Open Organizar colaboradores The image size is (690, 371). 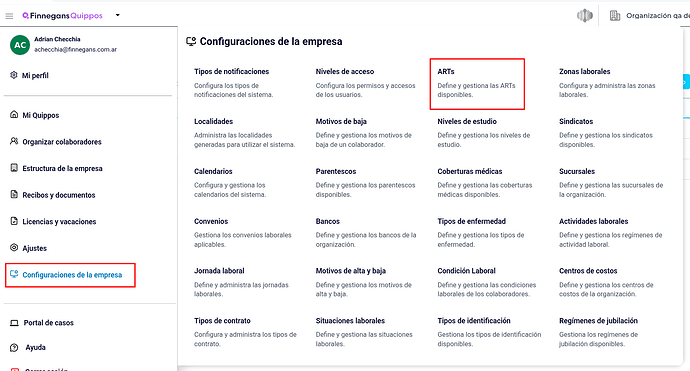click(x=62, y=142)
